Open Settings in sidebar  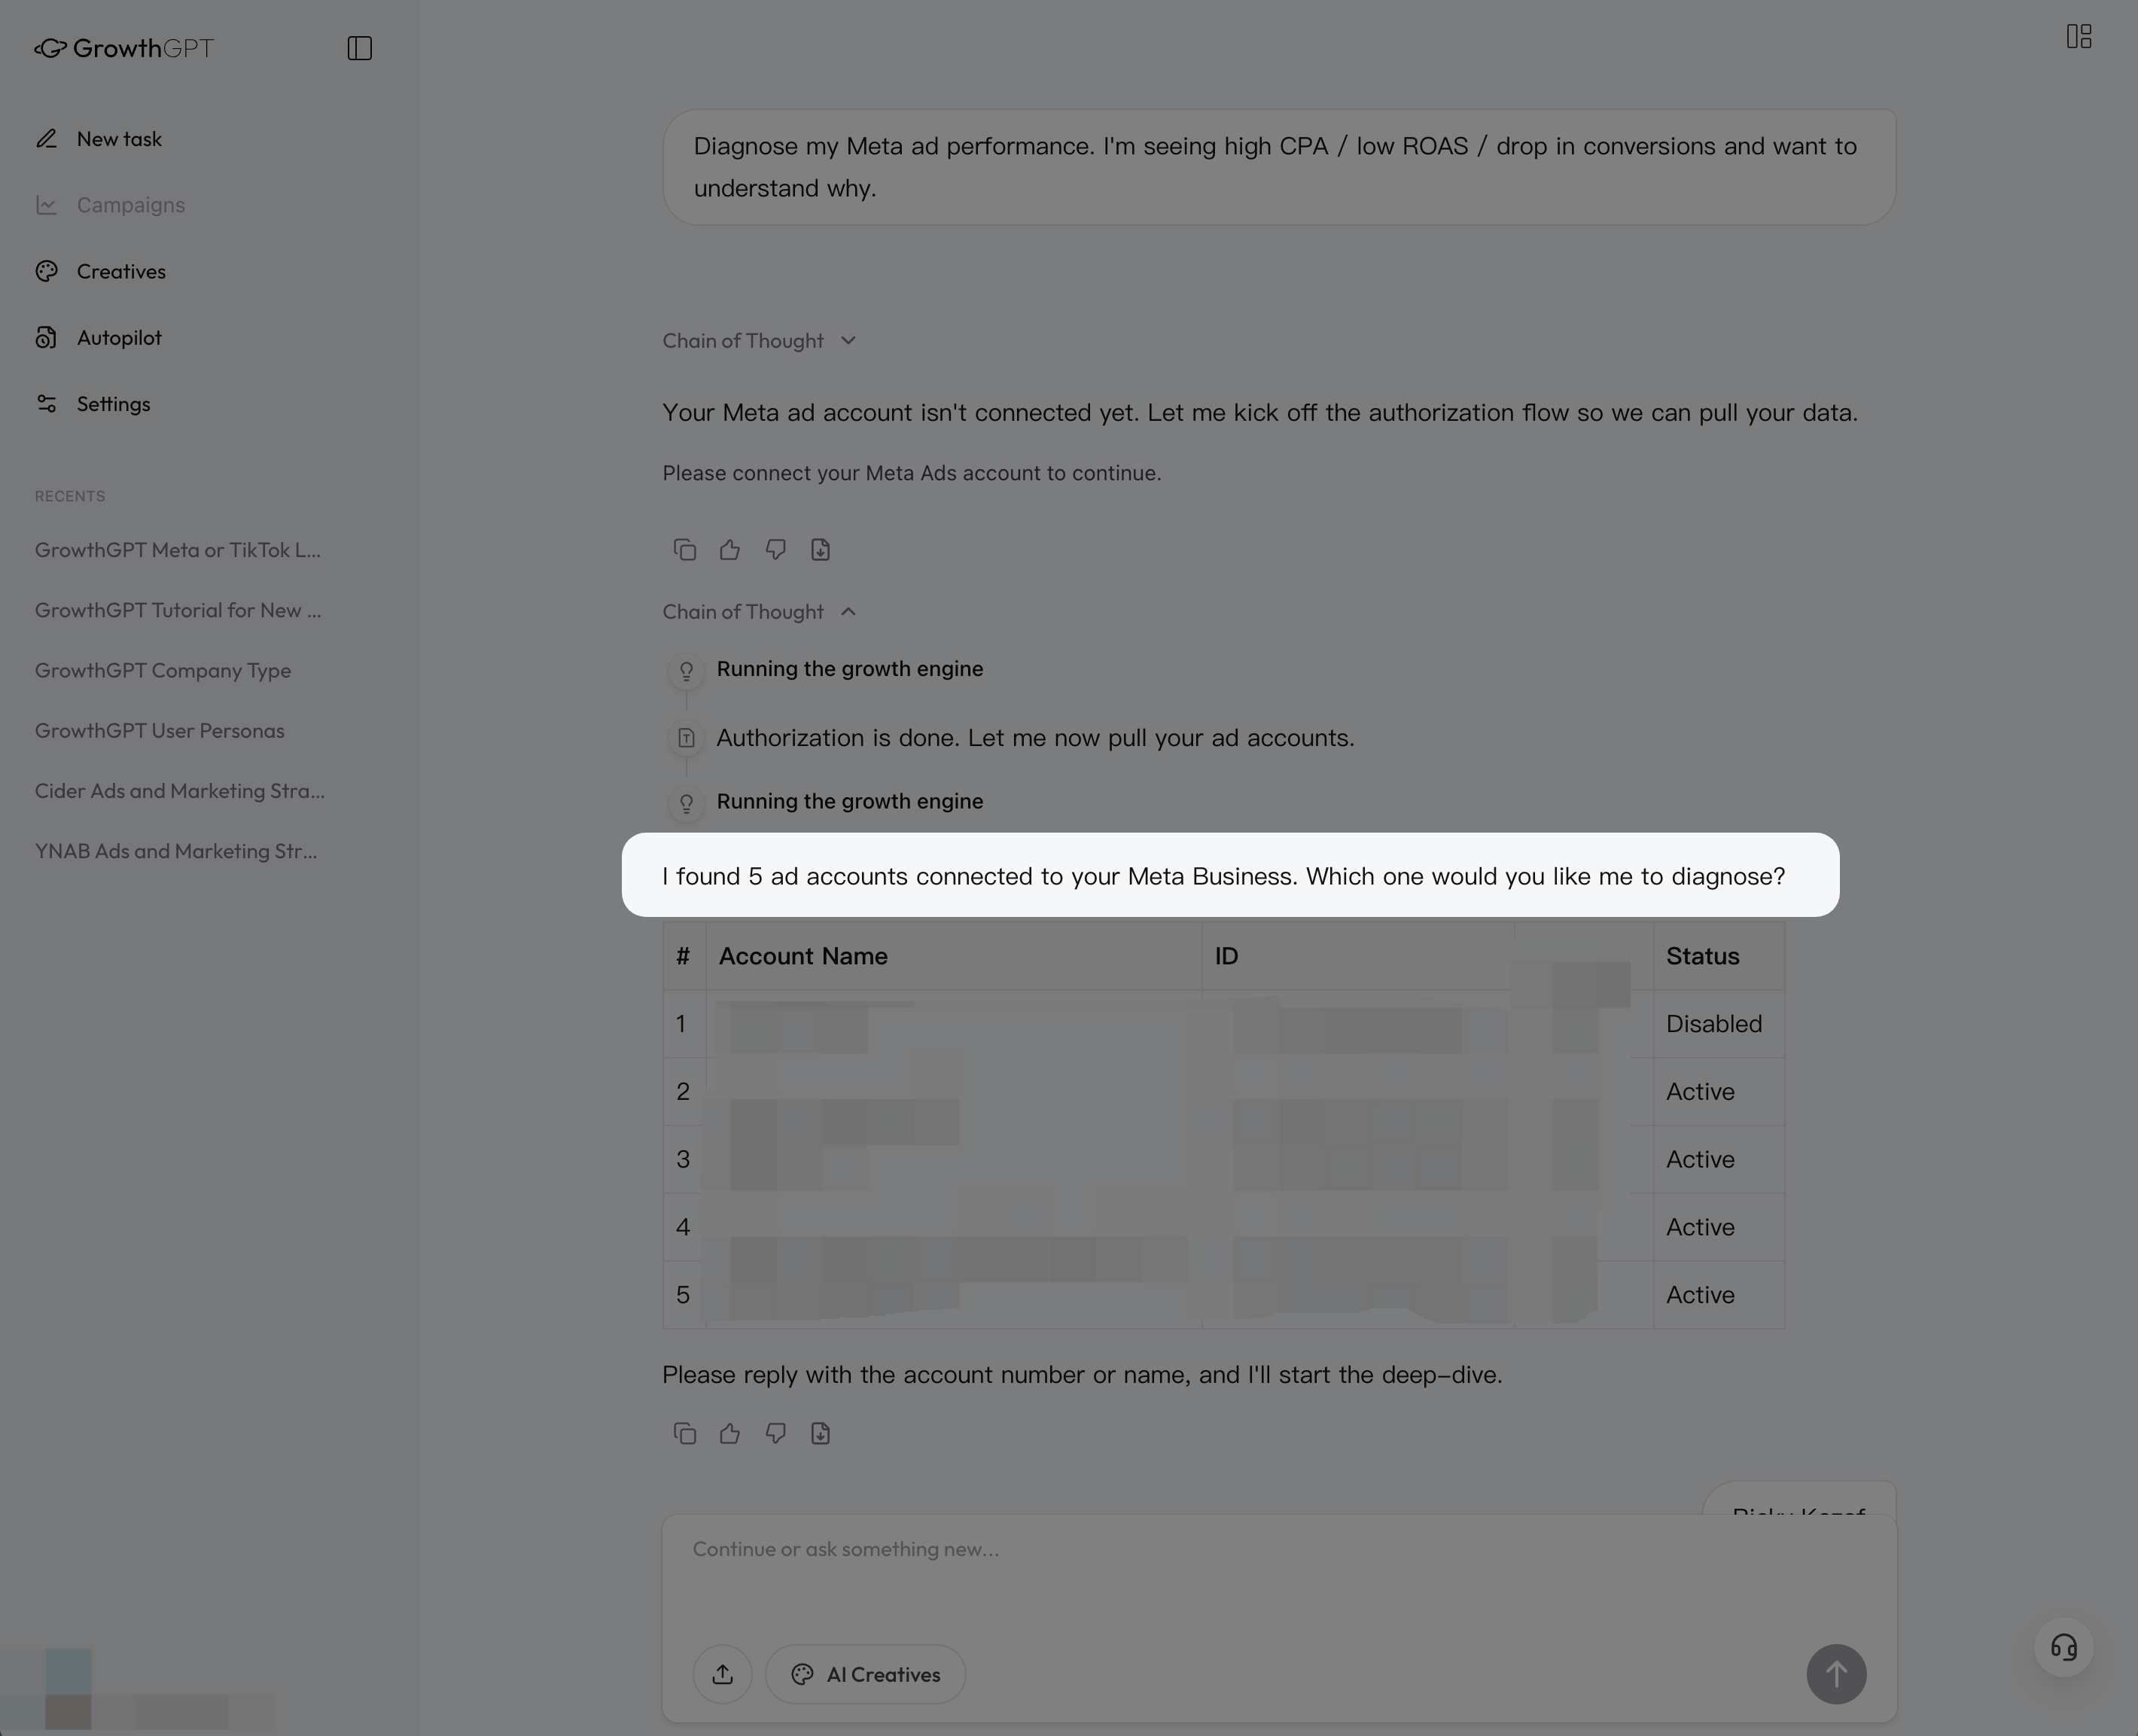(x=113, y=404)
